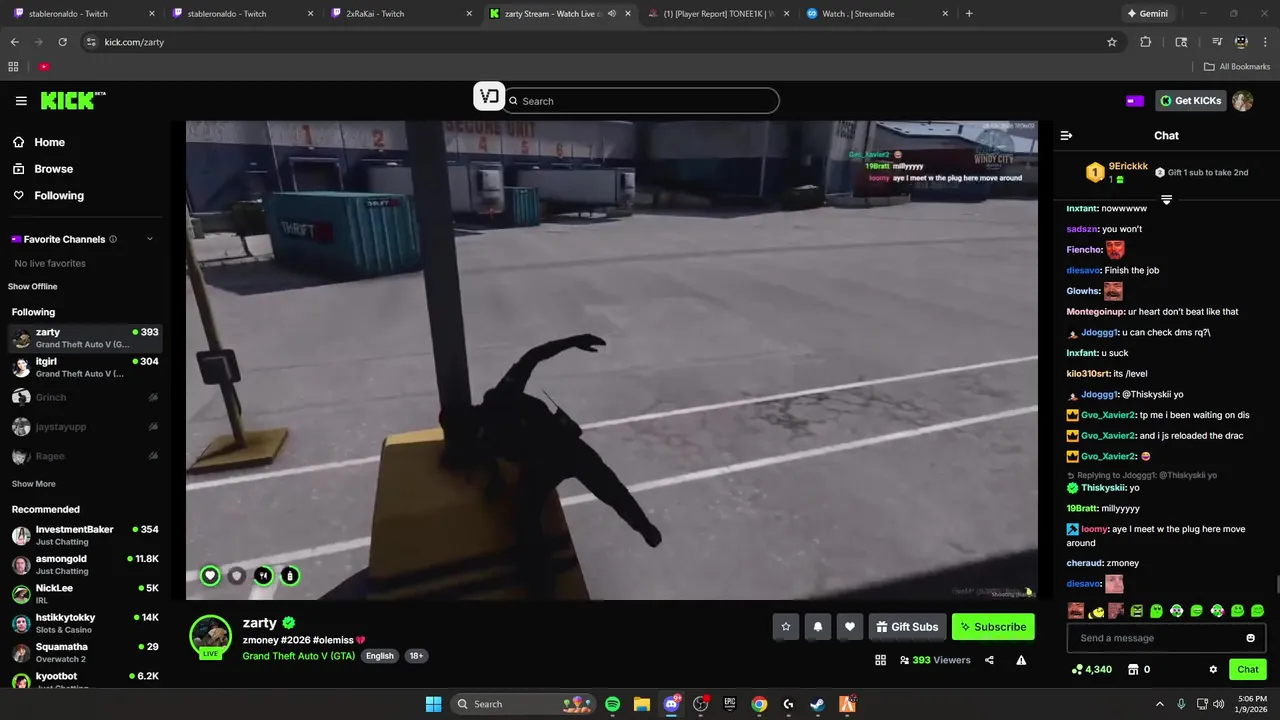Collapse the chat panel with arrow icon

pyautogui.click(x=1066, y=135)
